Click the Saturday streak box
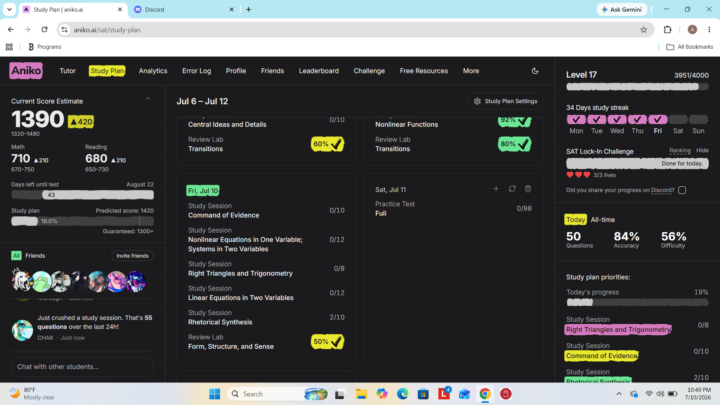The image size is (720, 405). coord(678,119)
